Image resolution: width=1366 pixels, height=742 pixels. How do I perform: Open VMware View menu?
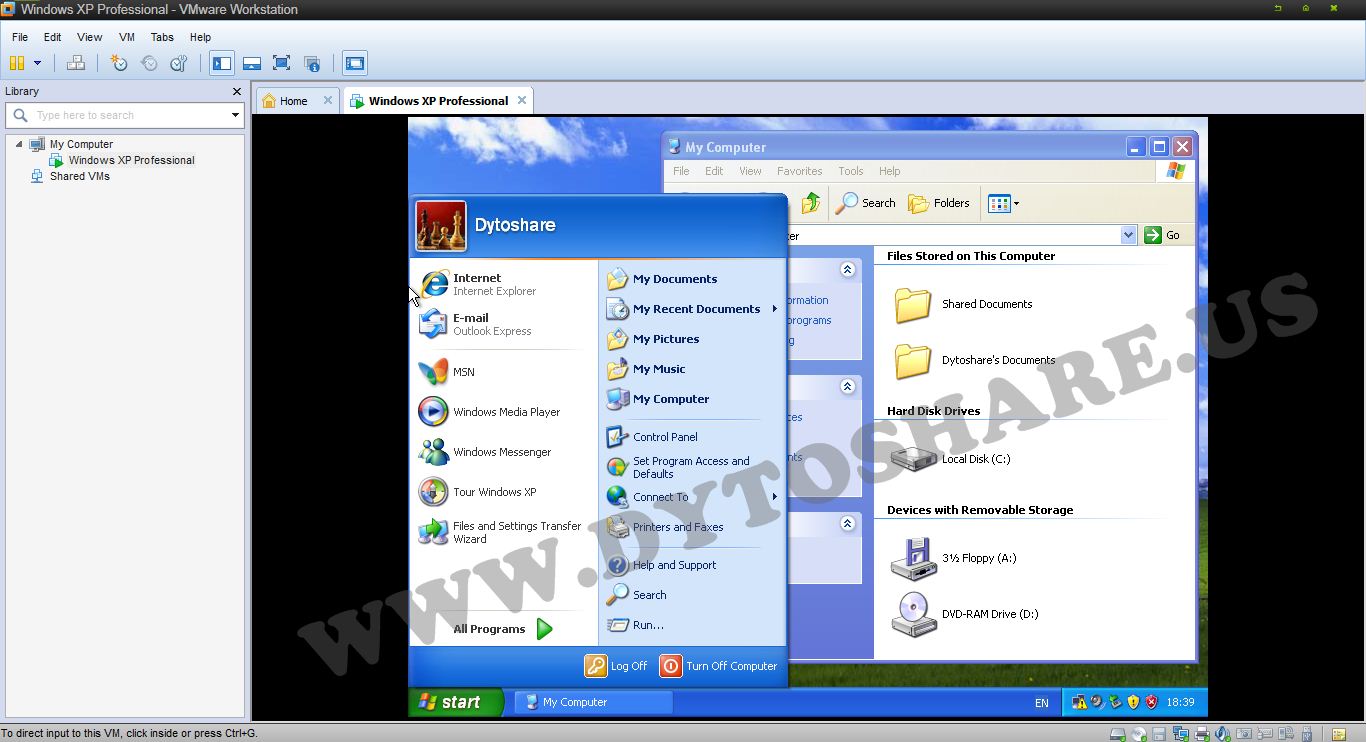[90, 37]
